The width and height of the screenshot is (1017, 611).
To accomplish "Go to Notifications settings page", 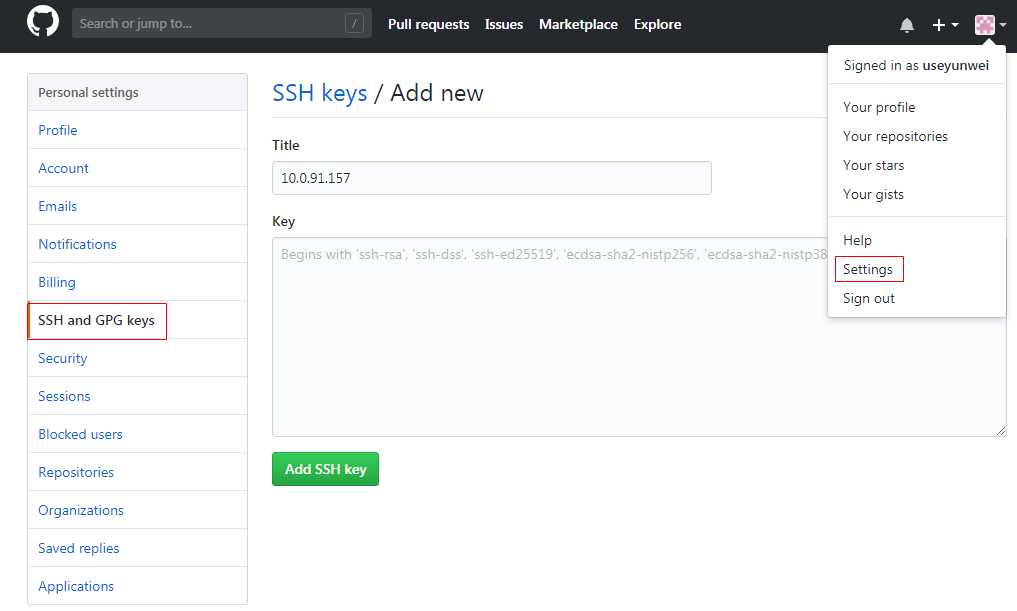I will (138, 245).
